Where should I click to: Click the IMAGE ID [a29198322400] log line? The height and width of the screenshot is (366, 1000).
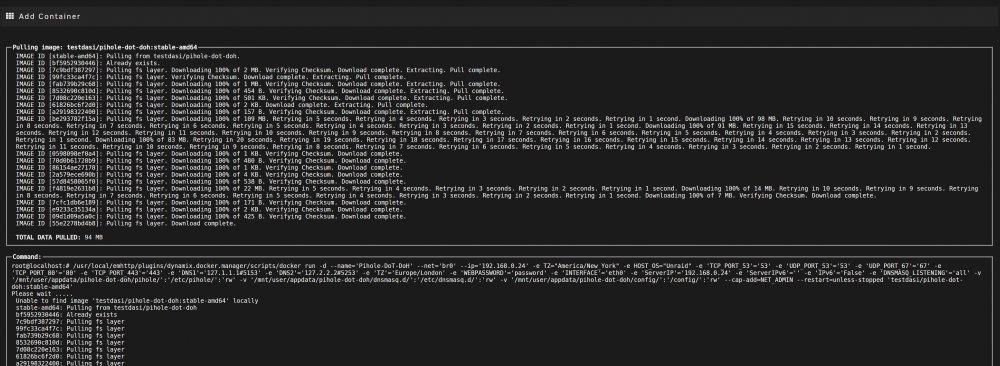coord(260,112)
